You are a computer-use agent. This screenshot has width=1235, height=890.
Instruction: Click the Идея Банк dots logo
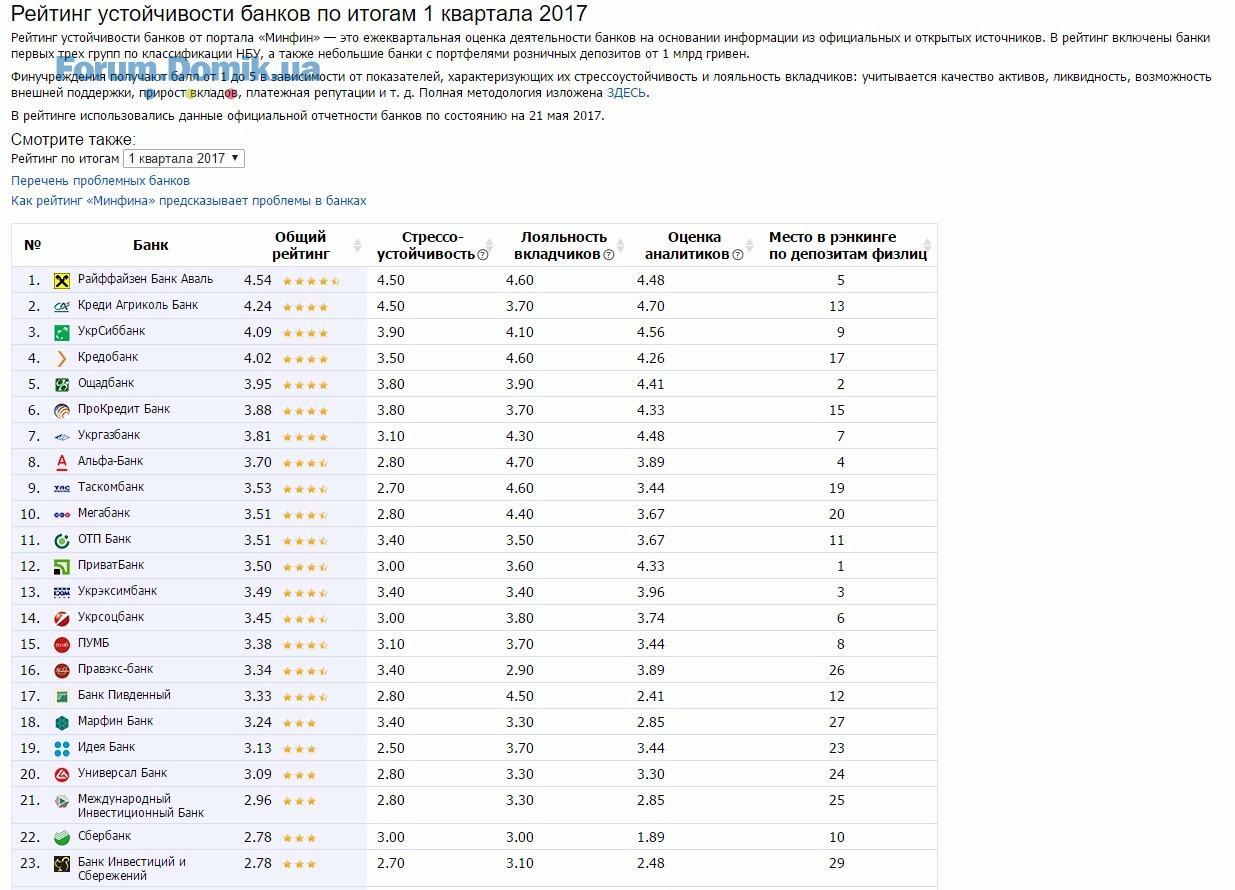point(62,749)
